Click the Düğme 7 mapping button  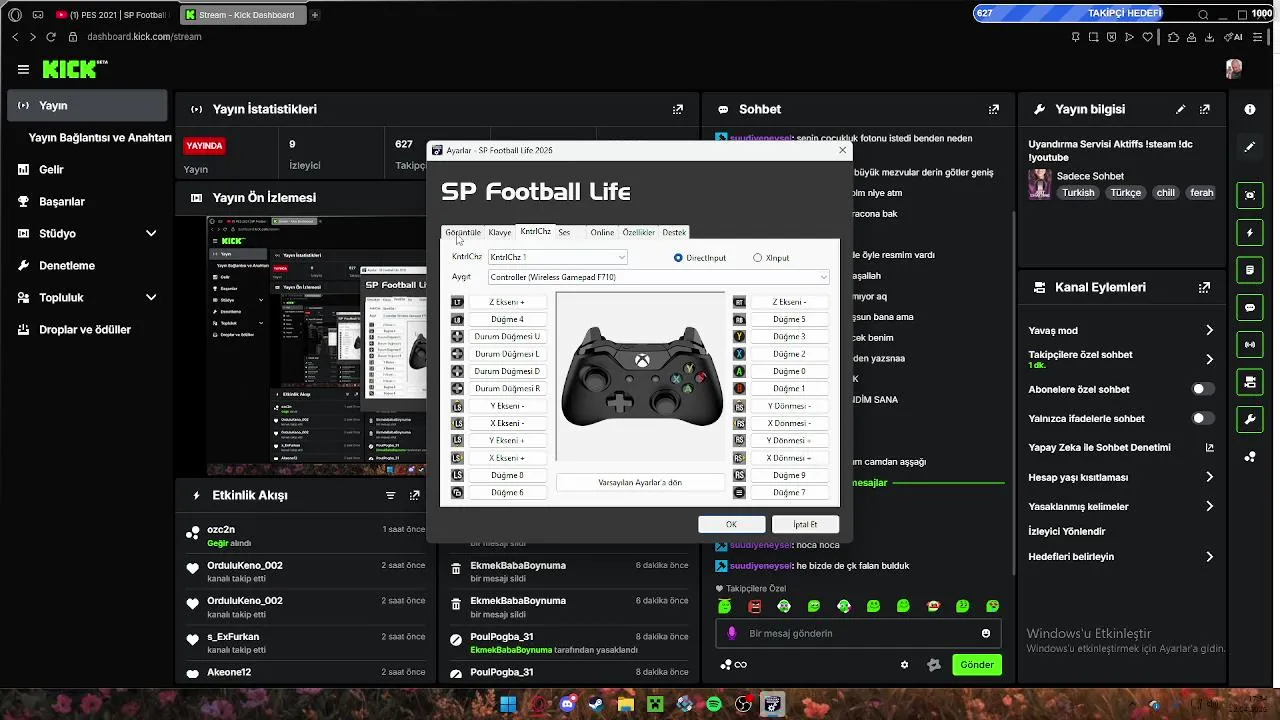click(x=789, y=492)
